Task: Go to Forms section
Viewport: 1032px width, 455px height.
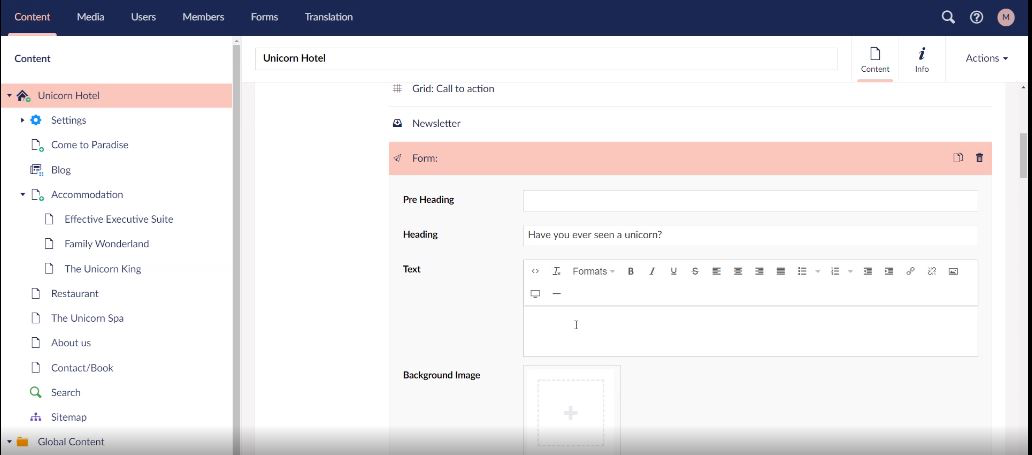Action: [264, 17]
